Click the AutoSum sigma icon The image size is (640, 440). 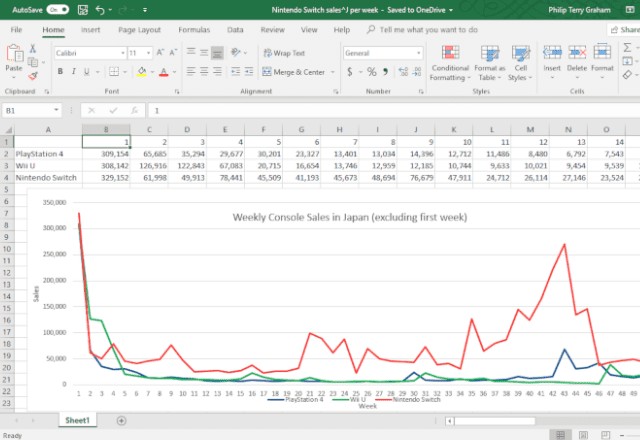pyautogui.click(x=627, y=48)
